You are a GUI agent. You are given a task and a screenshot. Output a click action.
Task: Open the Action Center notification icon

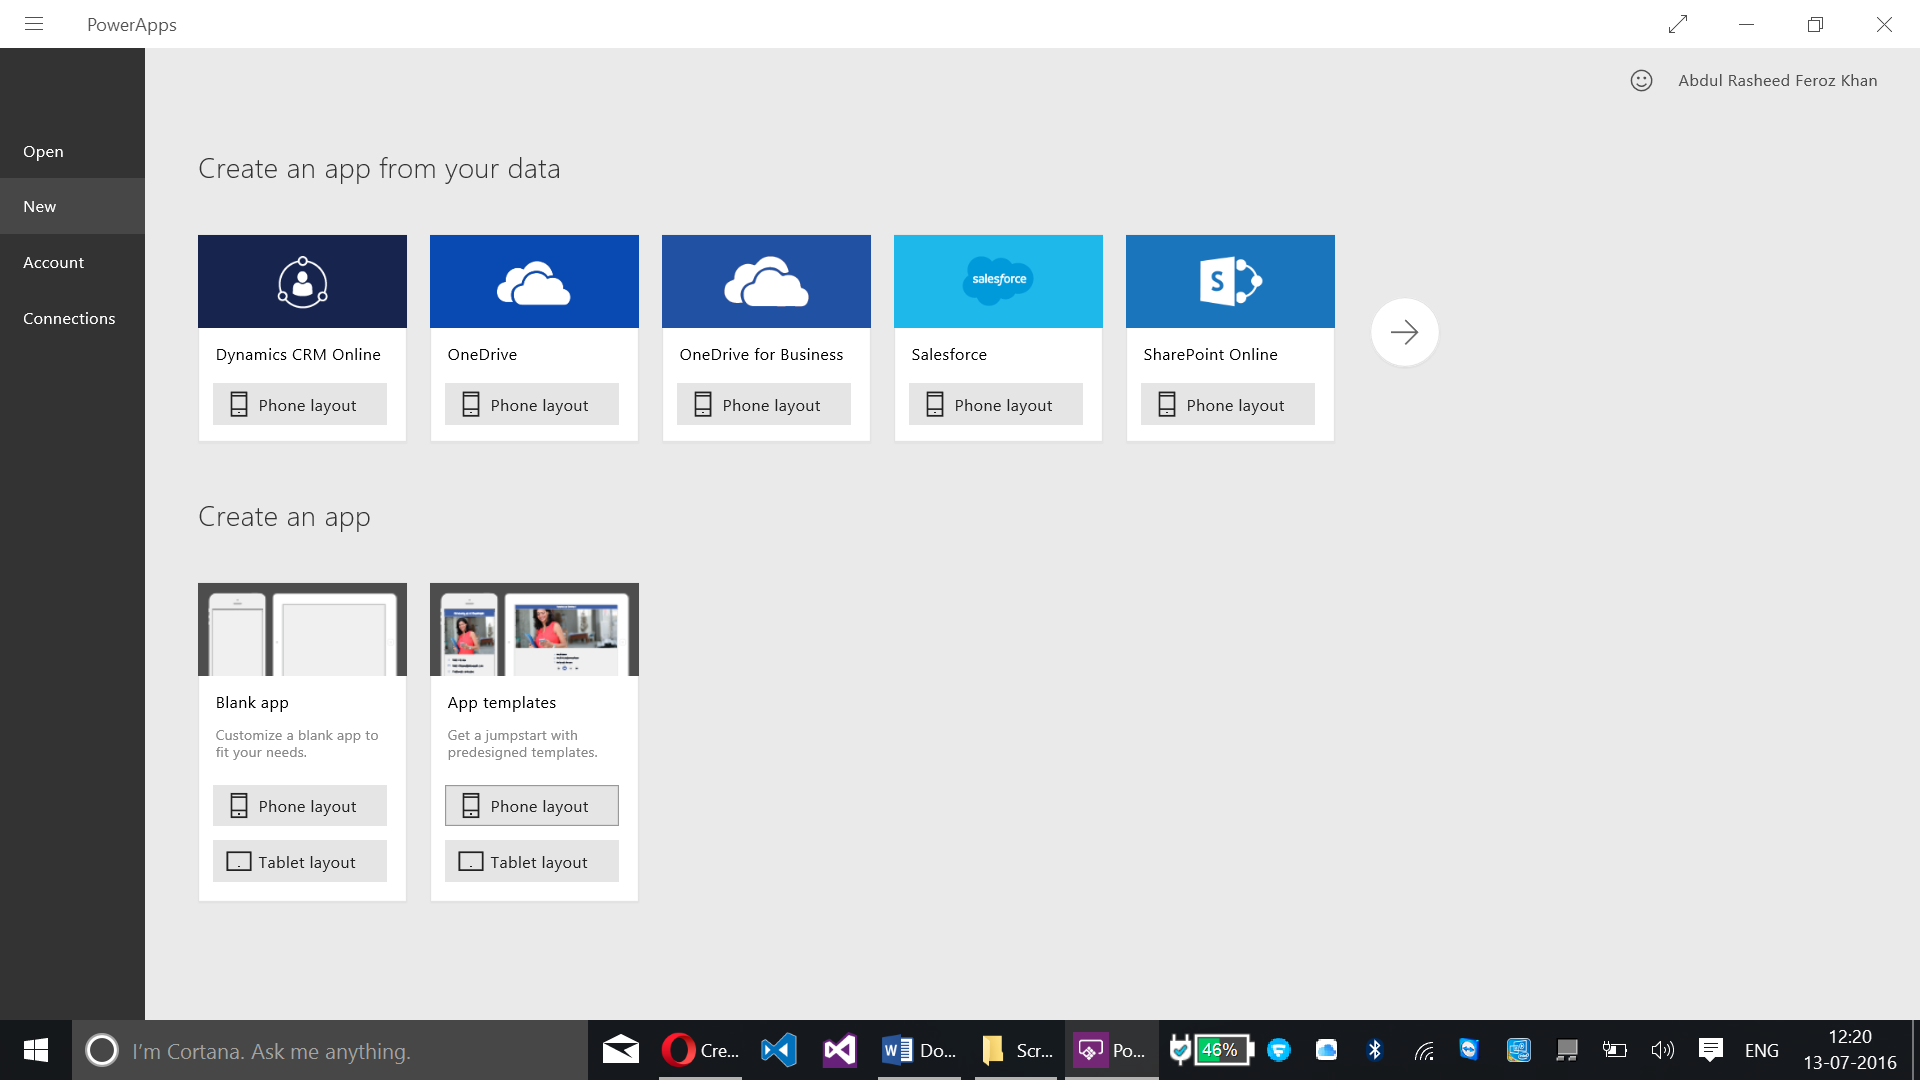pos(1711,1050)
